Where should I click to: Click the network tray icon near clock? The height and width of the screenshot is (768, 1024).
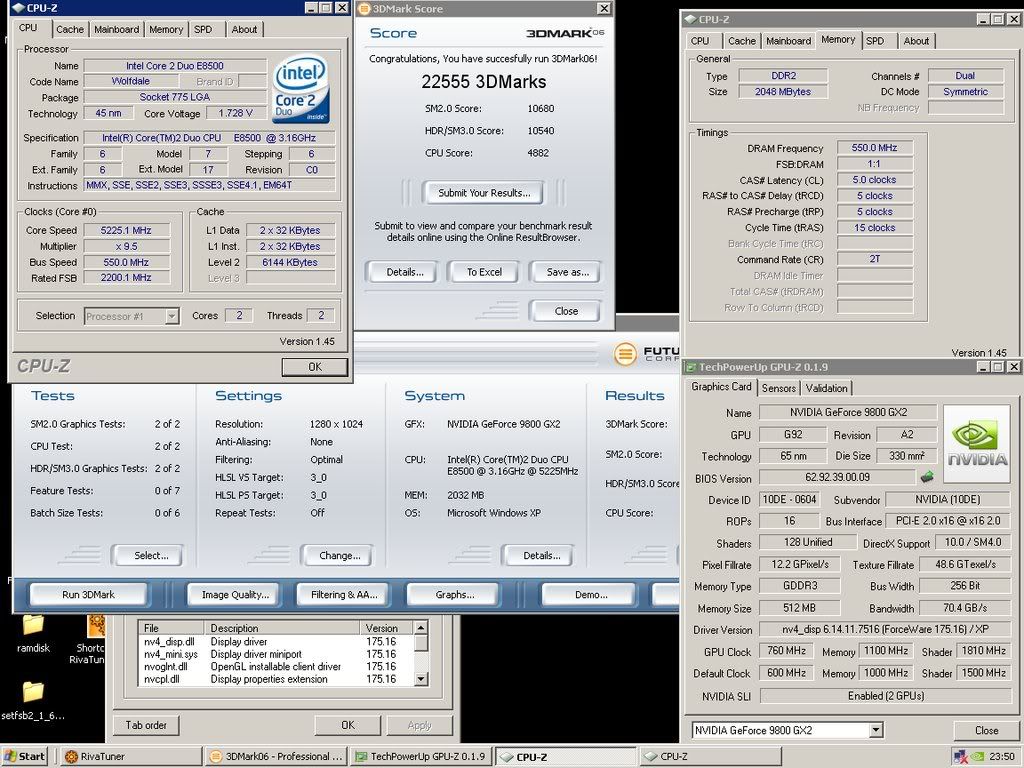pos(960,757)
